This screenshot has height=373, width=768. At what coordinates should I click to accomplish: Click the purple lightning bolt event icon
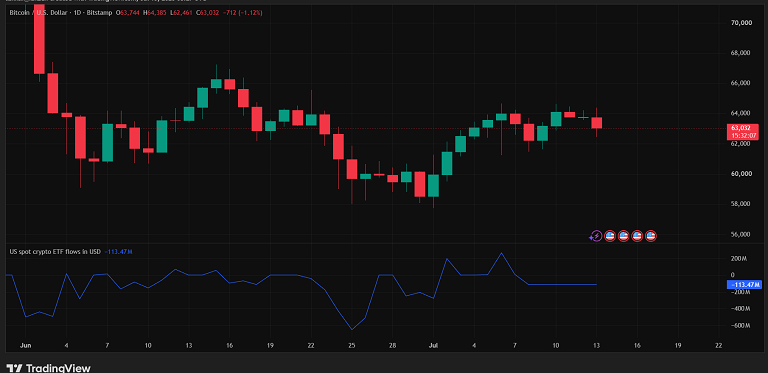pos(596,236)
